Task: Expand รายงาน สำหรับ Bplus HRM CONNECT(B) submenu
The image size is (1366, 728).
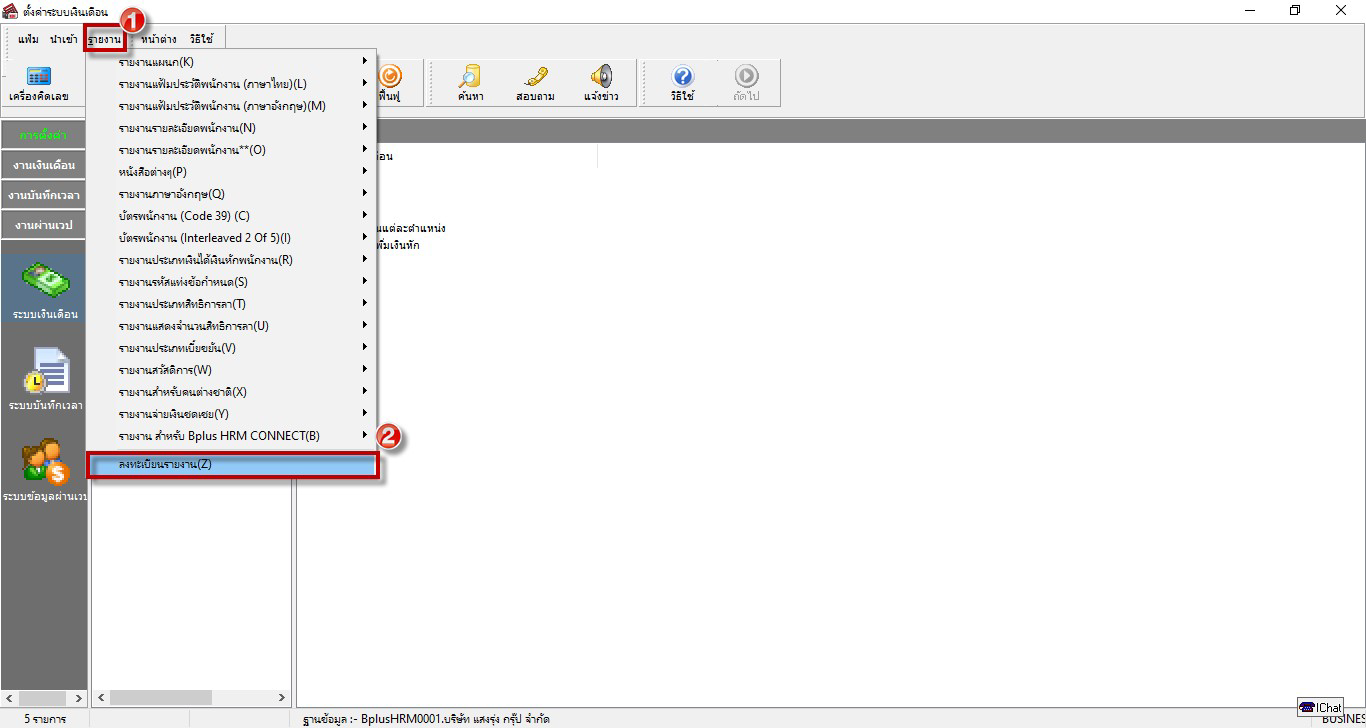Action: click(230, 436)
